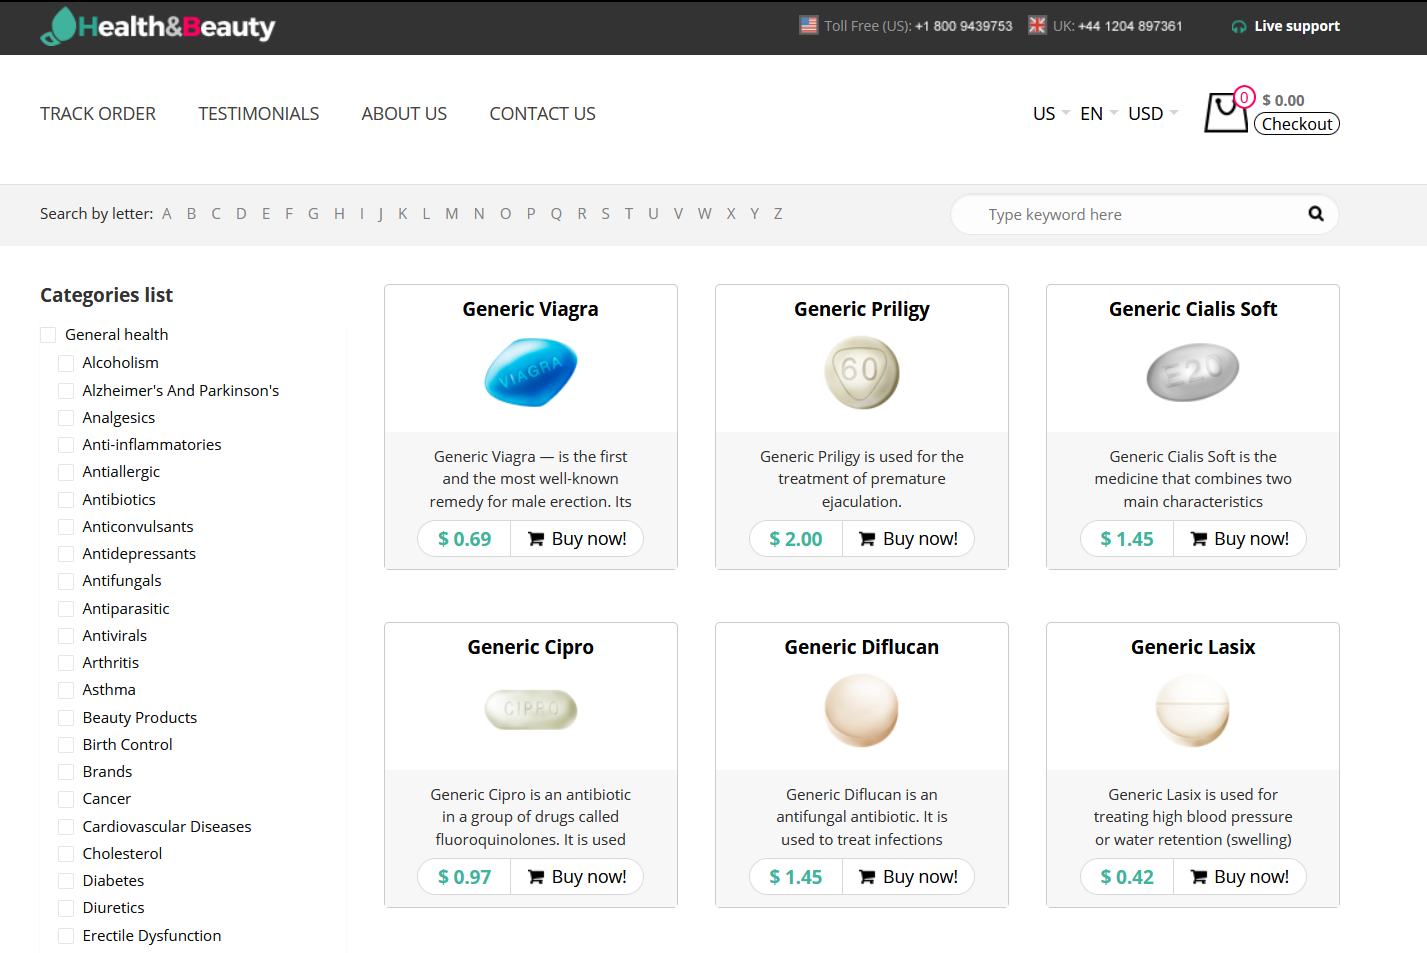Viewport: 1427px width, 953px height.
Task: Tick the Cancer checkbox
Action: tap(66, 799)
